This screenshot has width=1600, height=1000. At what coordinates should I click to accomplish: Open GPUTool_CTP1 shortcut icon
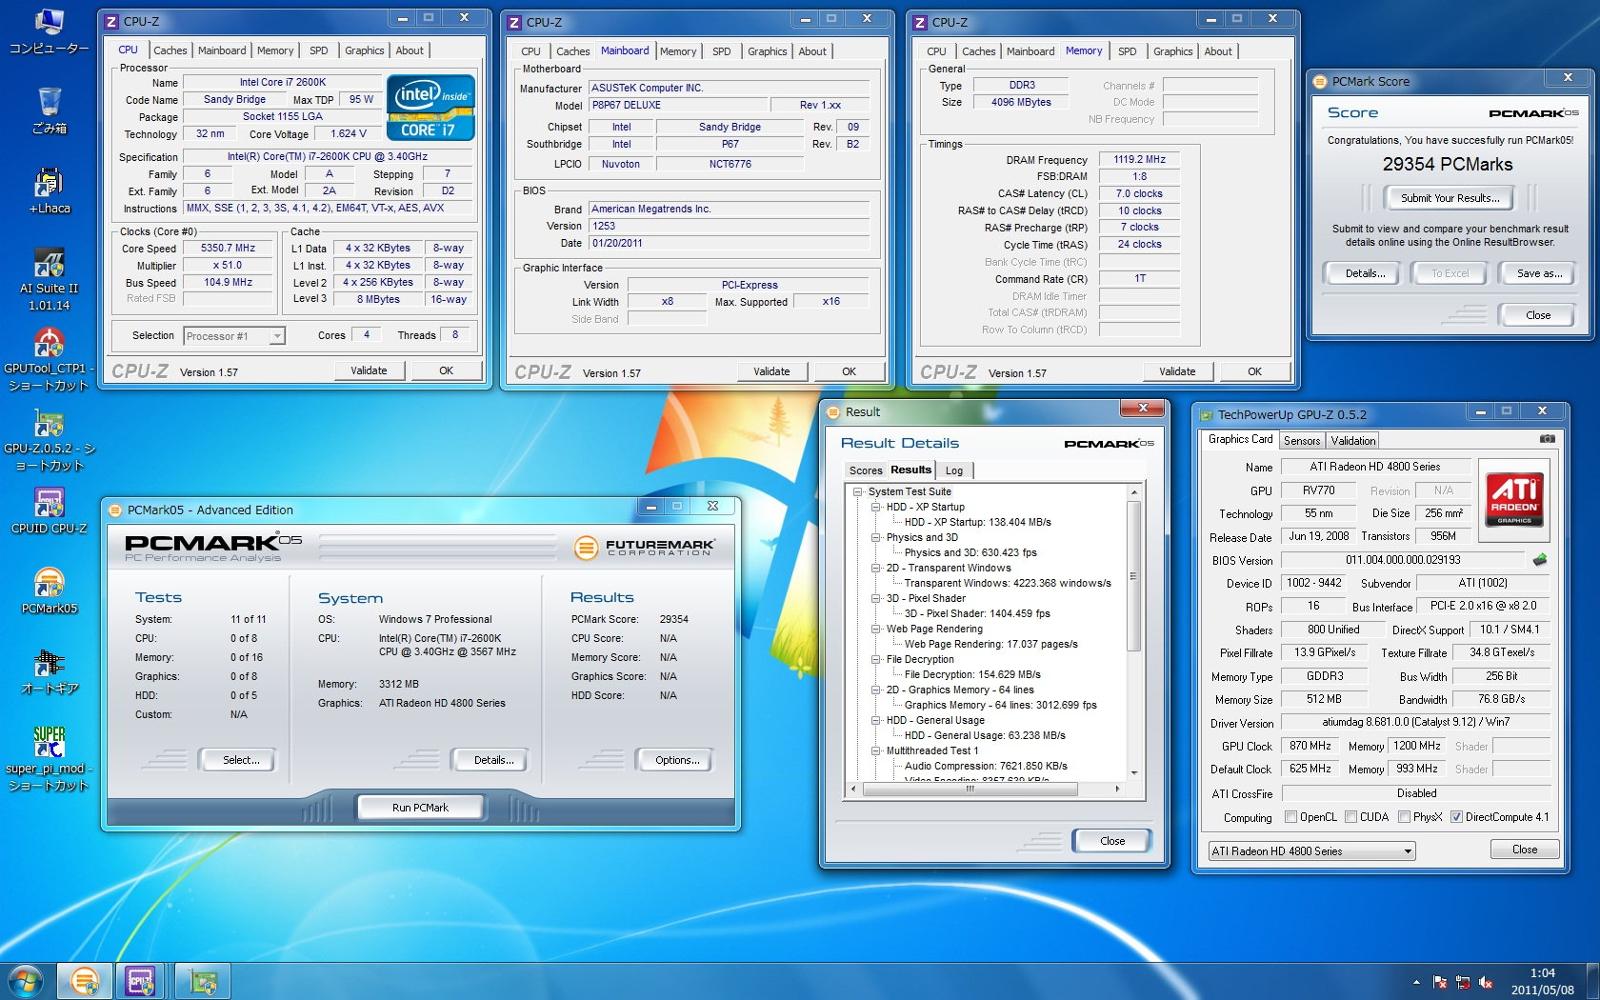click(49, 360)
